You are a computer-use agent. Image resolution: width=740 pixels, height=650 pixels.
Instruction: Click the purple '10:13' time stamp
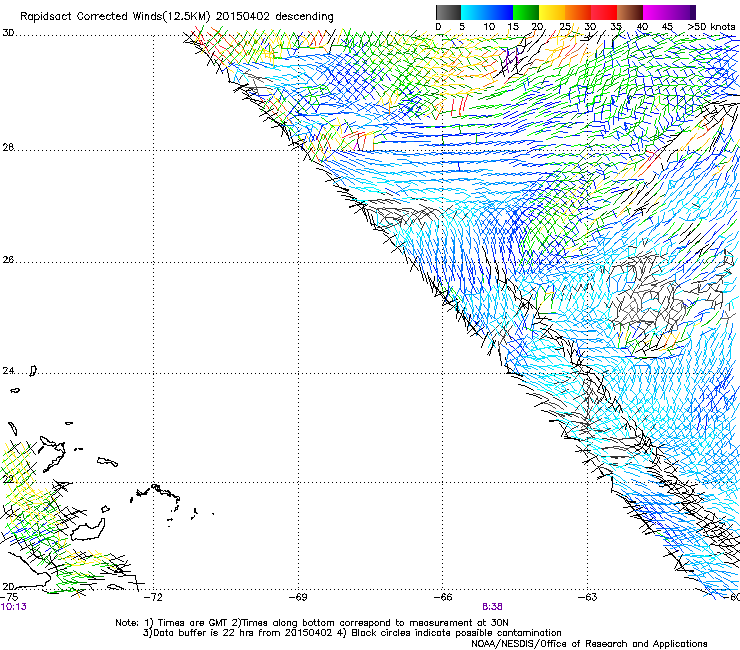[x=13, y=607]
